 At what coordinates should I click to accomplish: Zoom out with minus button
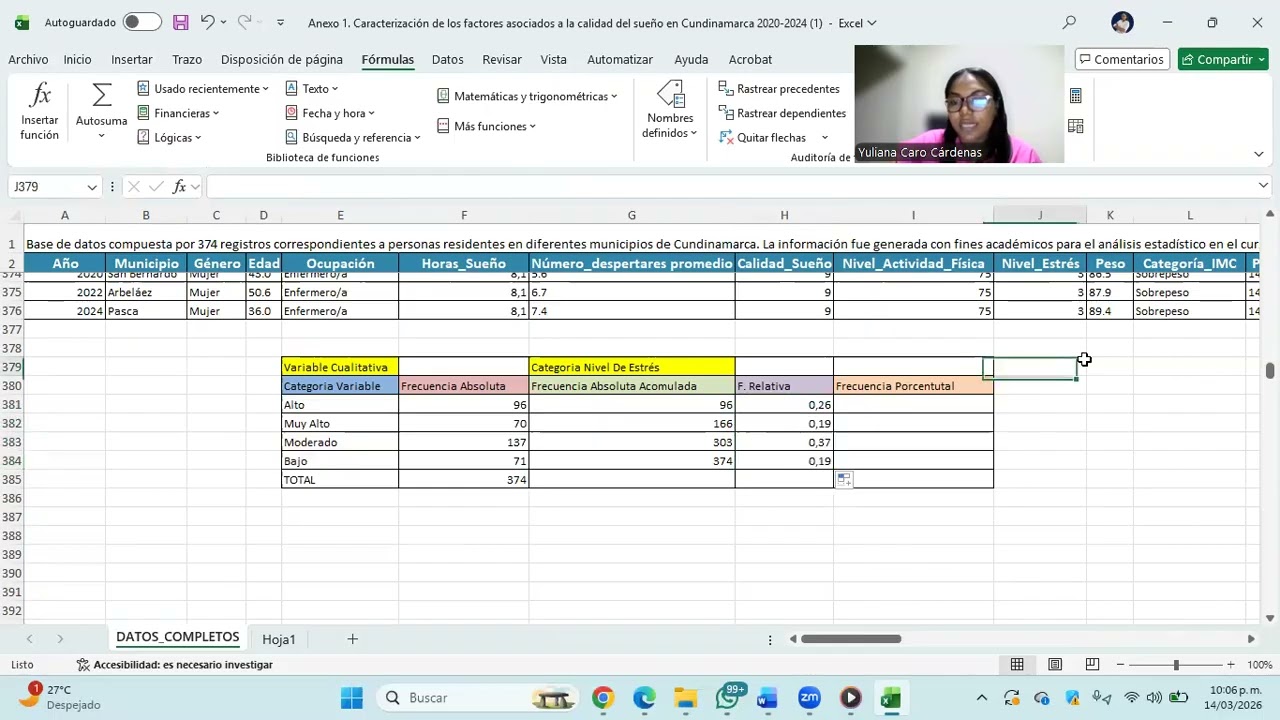1121,665
